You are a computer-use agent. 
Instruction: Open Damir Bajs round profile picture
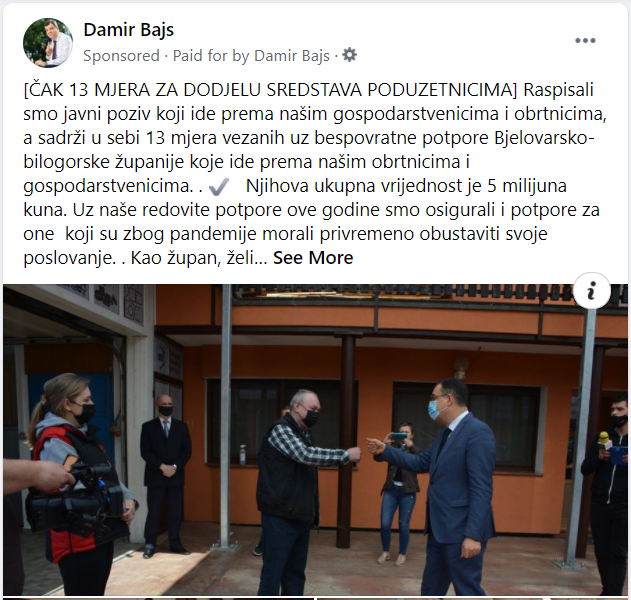pyautogui.click(x=48, y=43)
